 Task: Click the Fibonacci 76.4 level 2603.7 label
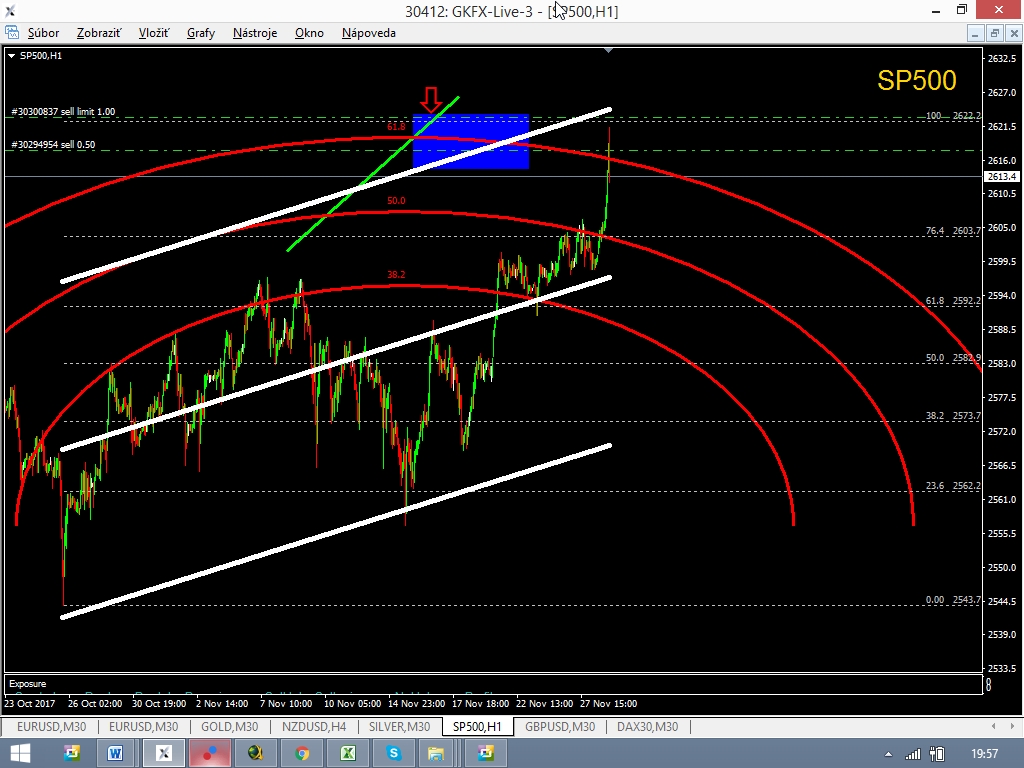pyautogui.click(x=953, y=231)
